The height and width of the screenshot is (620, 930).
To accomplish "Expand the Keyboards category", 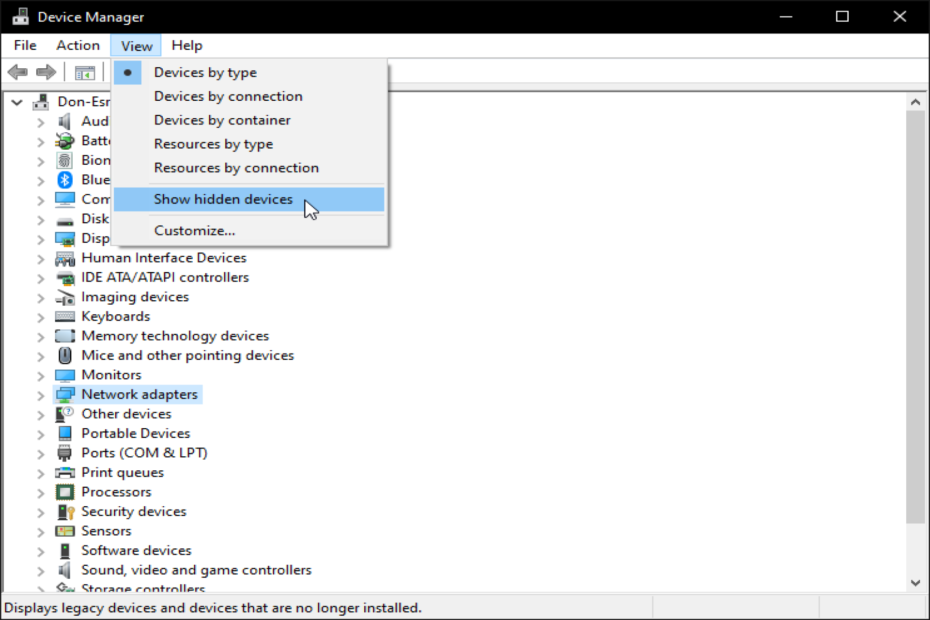I will pyautogui.click(x=40, y=318).
